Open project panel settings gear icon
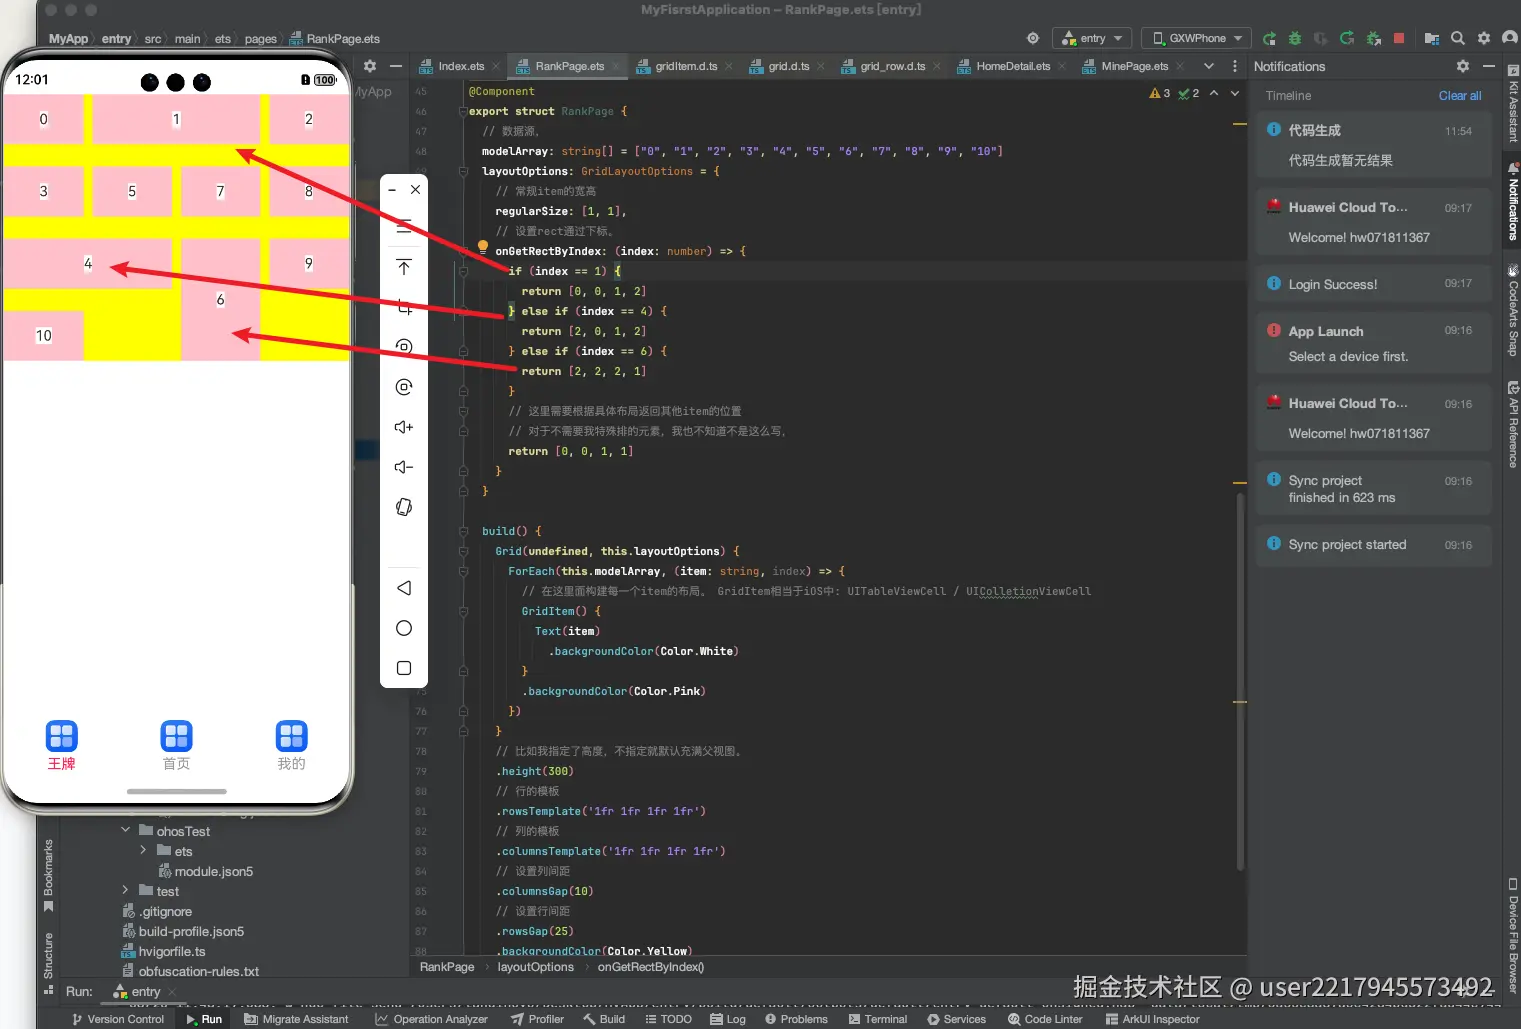The height and width of the screenshot is (1029, 1521). 370,66
